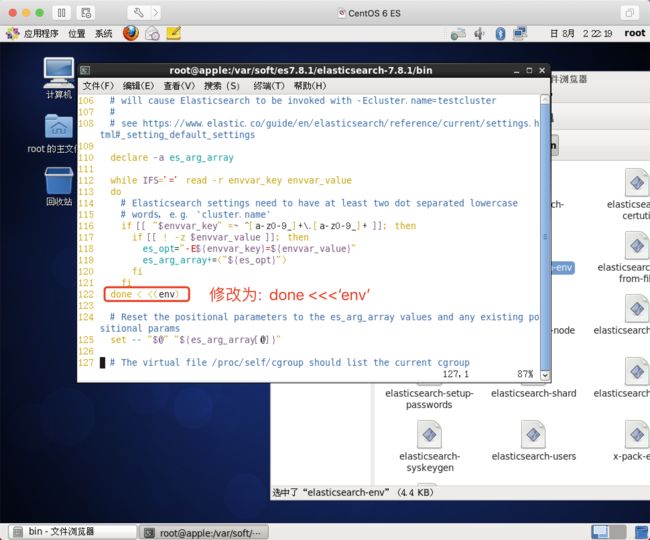Open the terminal 文件(F) menu
The image size is (650, 540).
(x=98, y=86)
